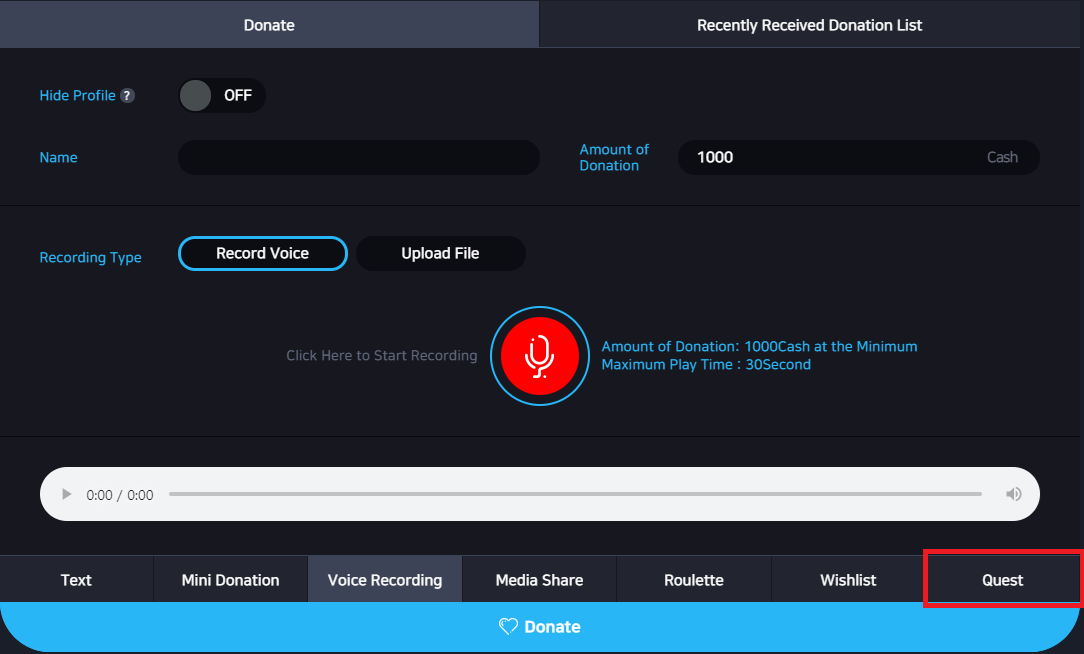Select the Voice Recording tab
The width and height of the screenshot is (1084, 654).
tap(384, 579)
